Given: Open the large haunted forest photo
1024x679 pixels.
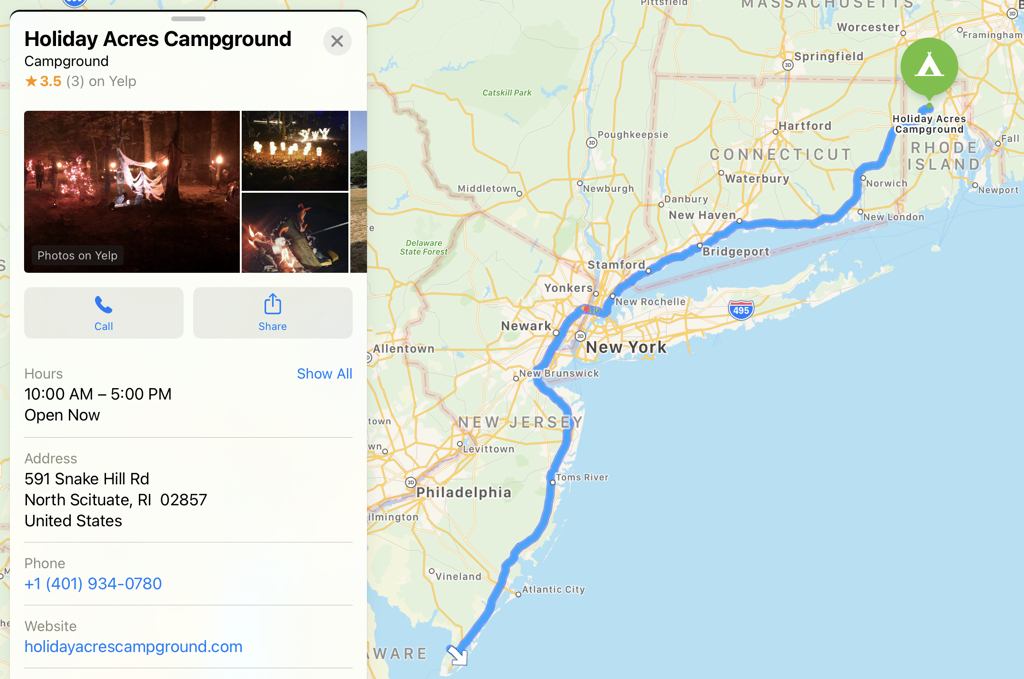Looking at the screenshot, I should coord(132,191).
